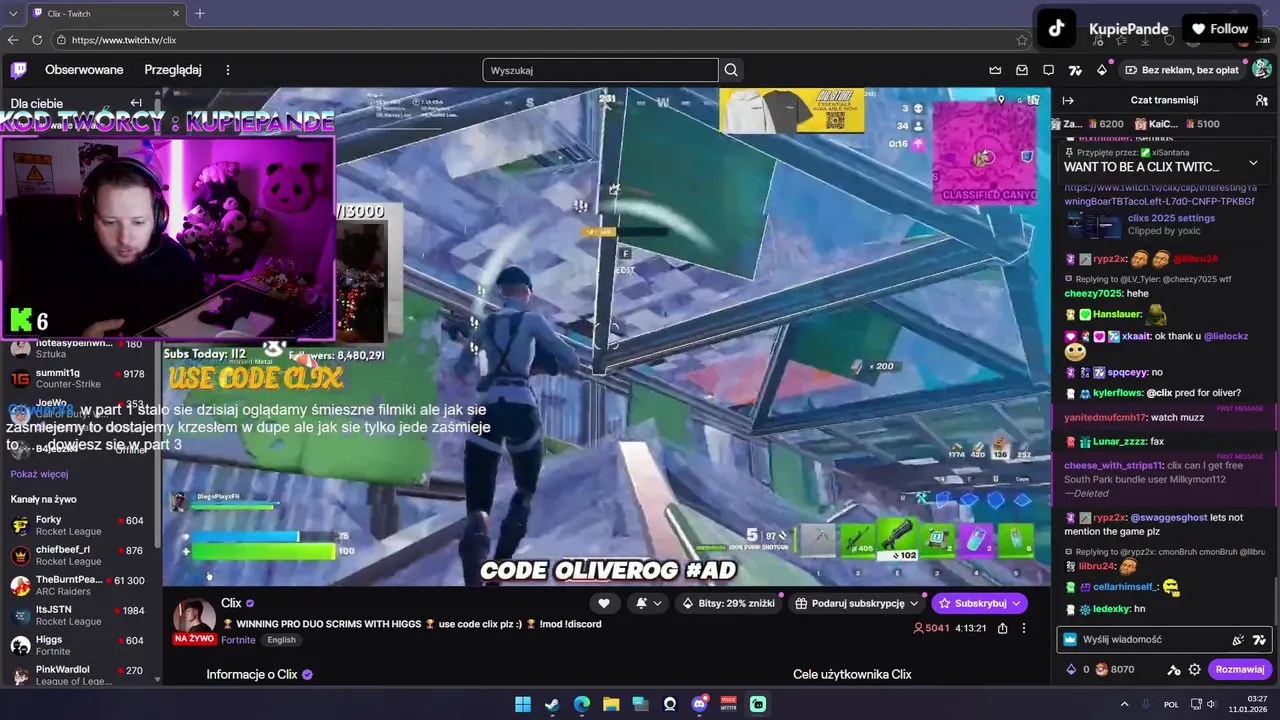Open the whispers speech bubble icon
The height and width of the screenshot is (720, 1280).
coord(1048,70)
